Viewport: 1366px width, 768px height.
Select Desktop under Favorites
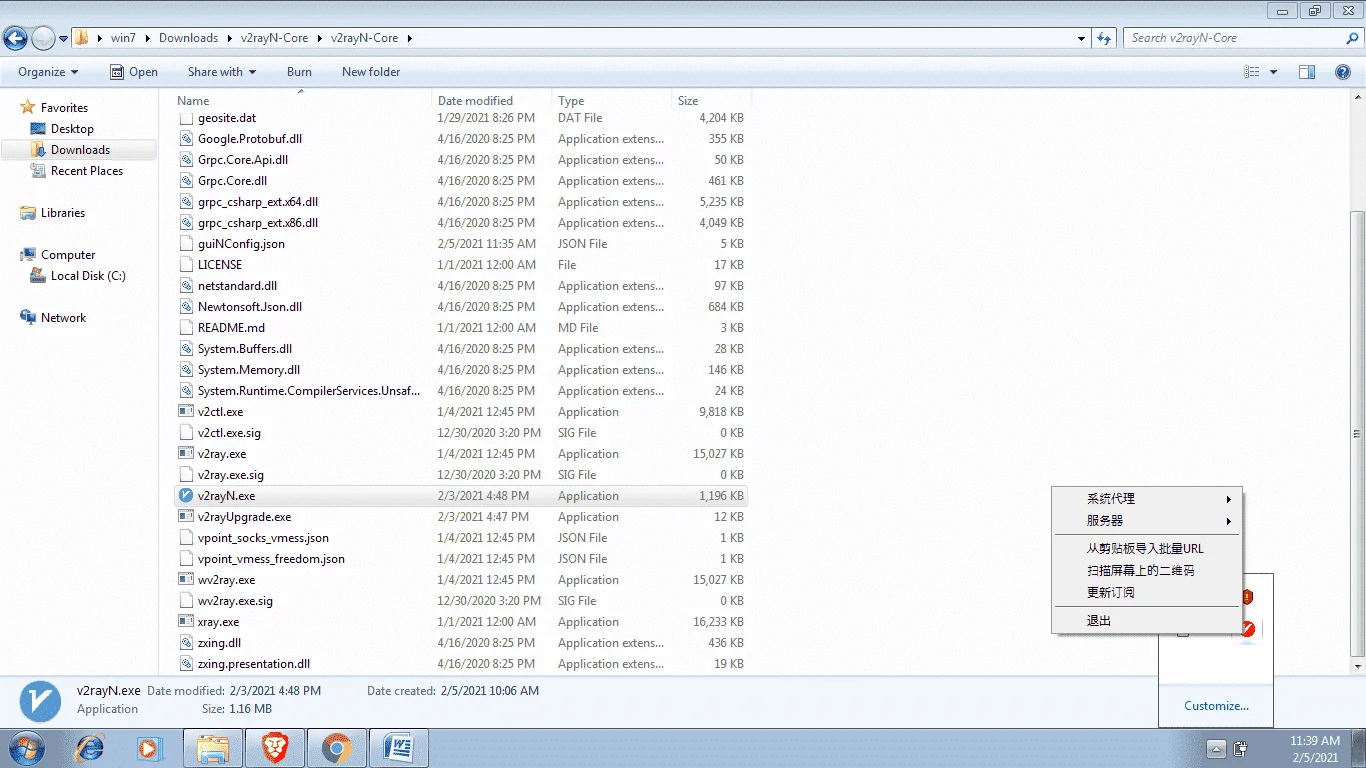72,129
